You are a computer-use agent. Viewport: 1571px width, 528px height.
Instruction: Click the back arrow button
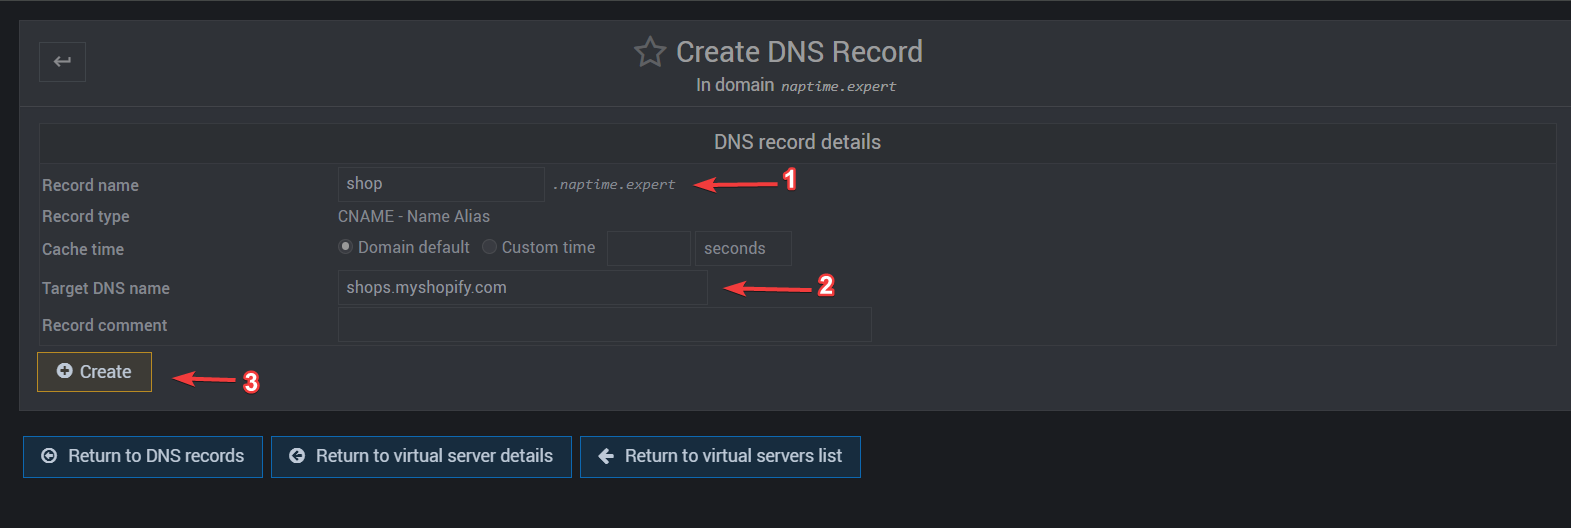coord(62,62)
